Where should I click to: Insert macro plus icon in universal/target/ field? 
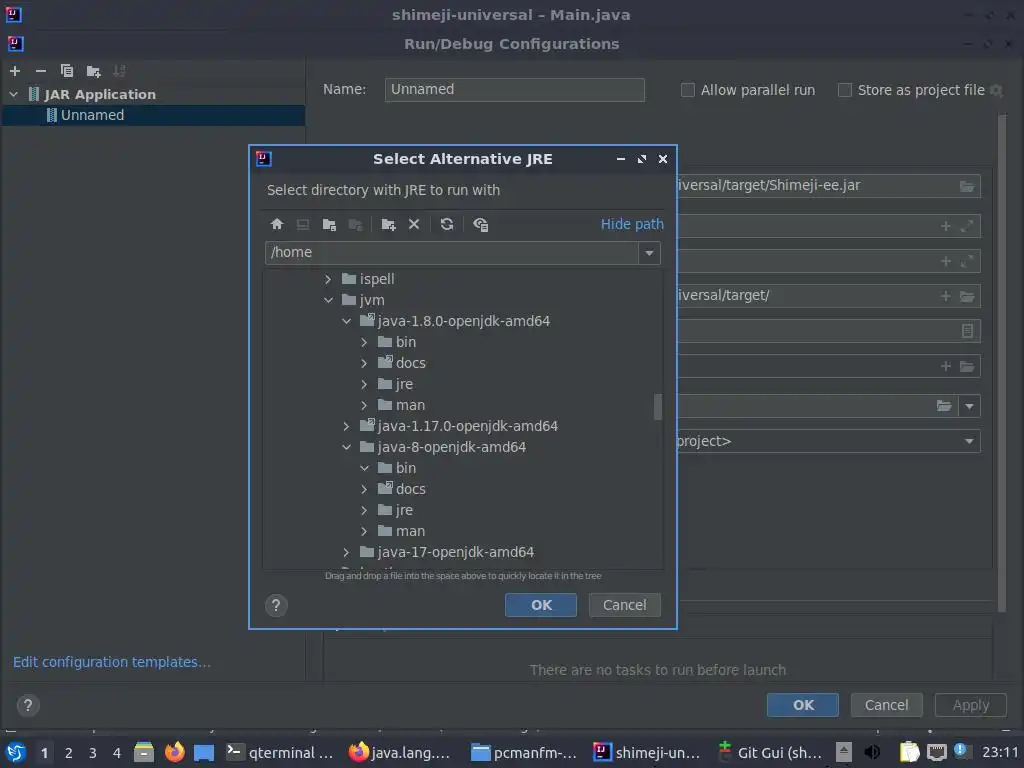click(x=945, y=296)
